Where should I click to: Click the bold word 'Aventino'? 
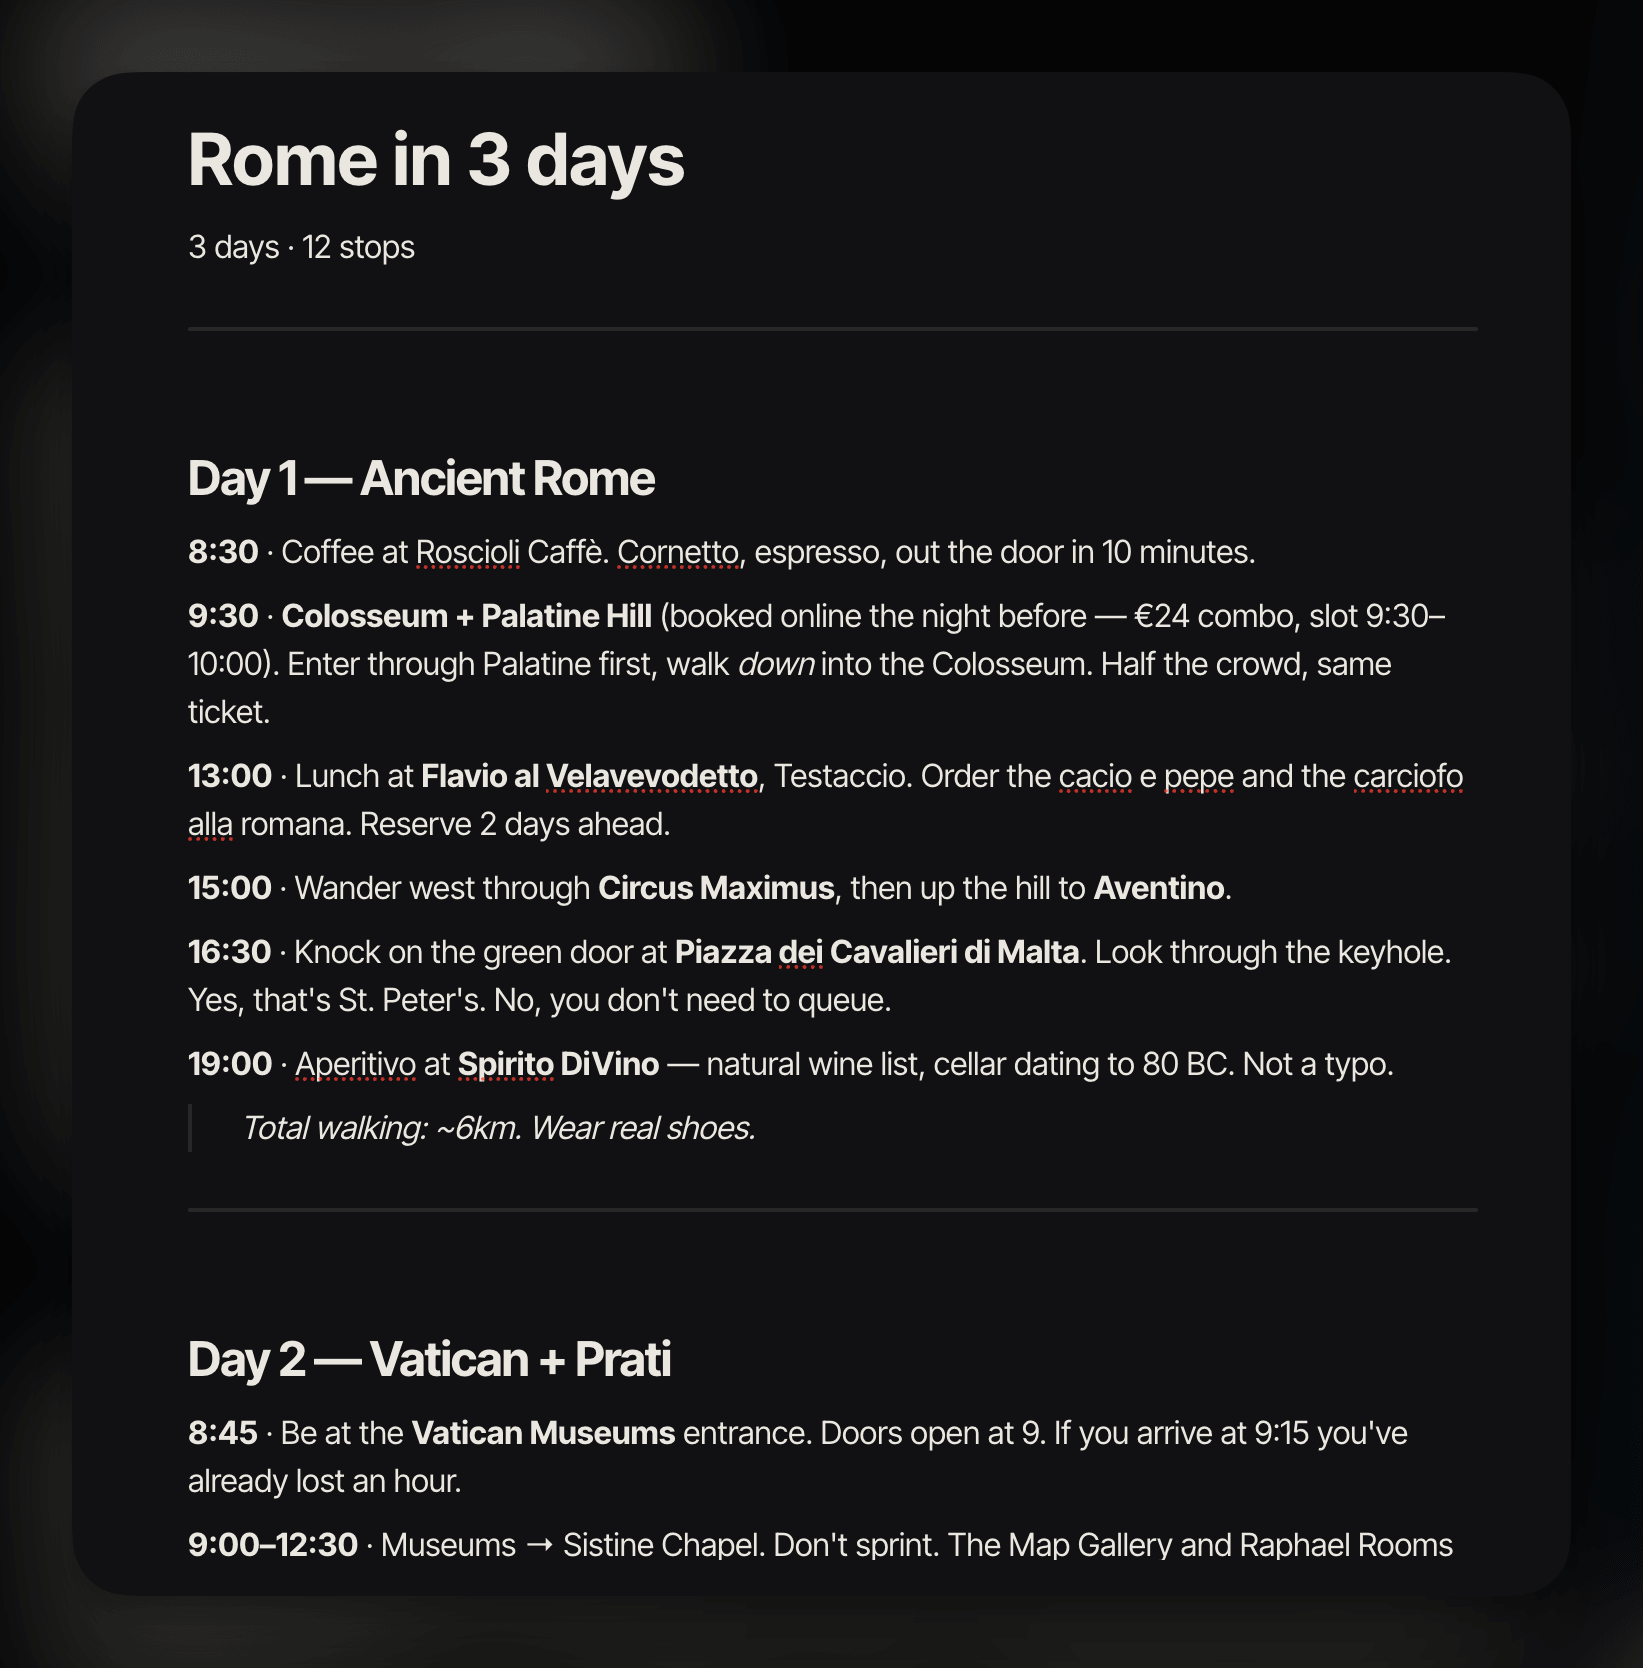click(1159, 888)
